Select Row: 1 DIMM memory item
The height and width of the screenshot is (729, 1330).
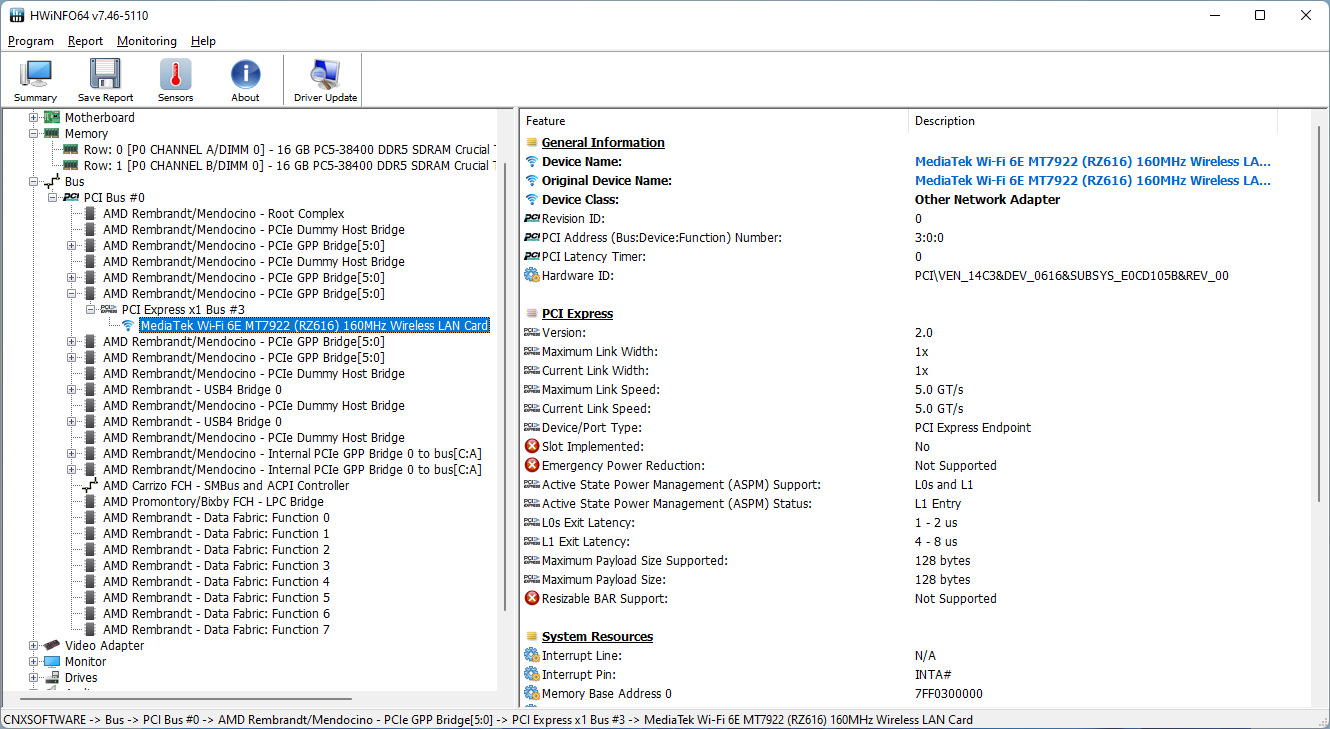tap(288, 166)
